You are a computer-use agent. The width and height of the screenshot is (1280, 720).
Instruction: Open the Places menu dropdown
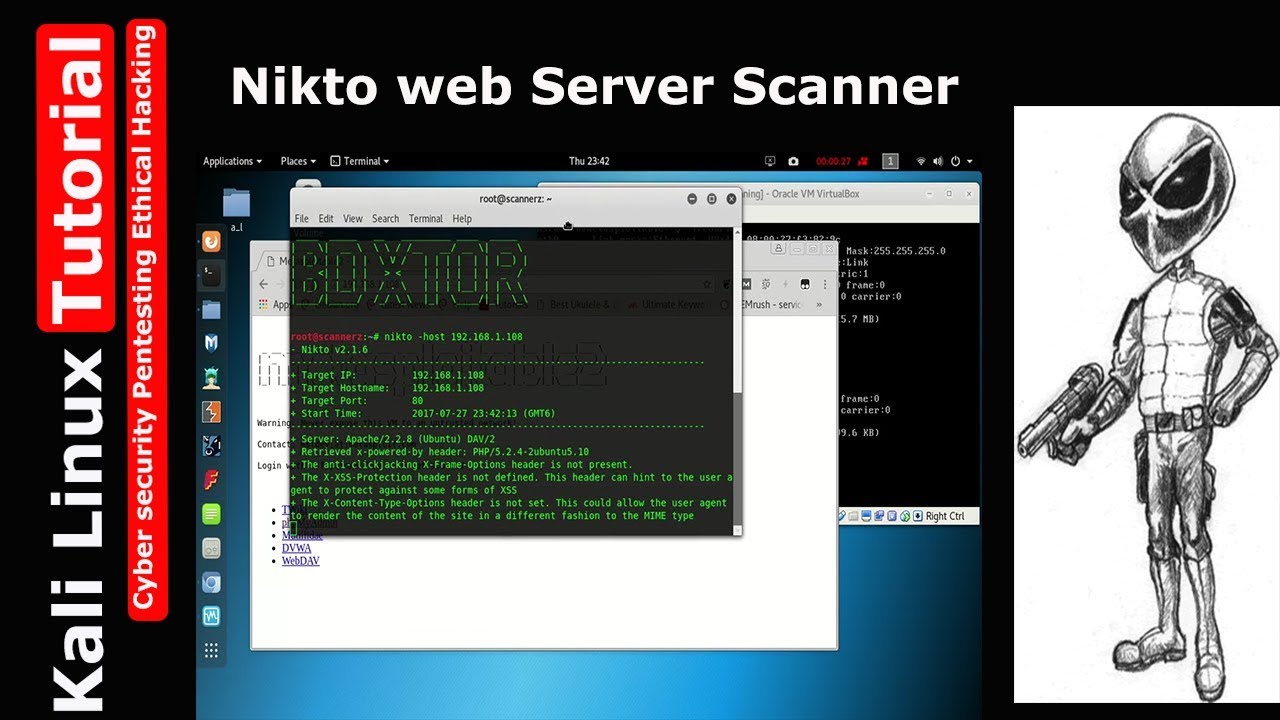[298, 161]
